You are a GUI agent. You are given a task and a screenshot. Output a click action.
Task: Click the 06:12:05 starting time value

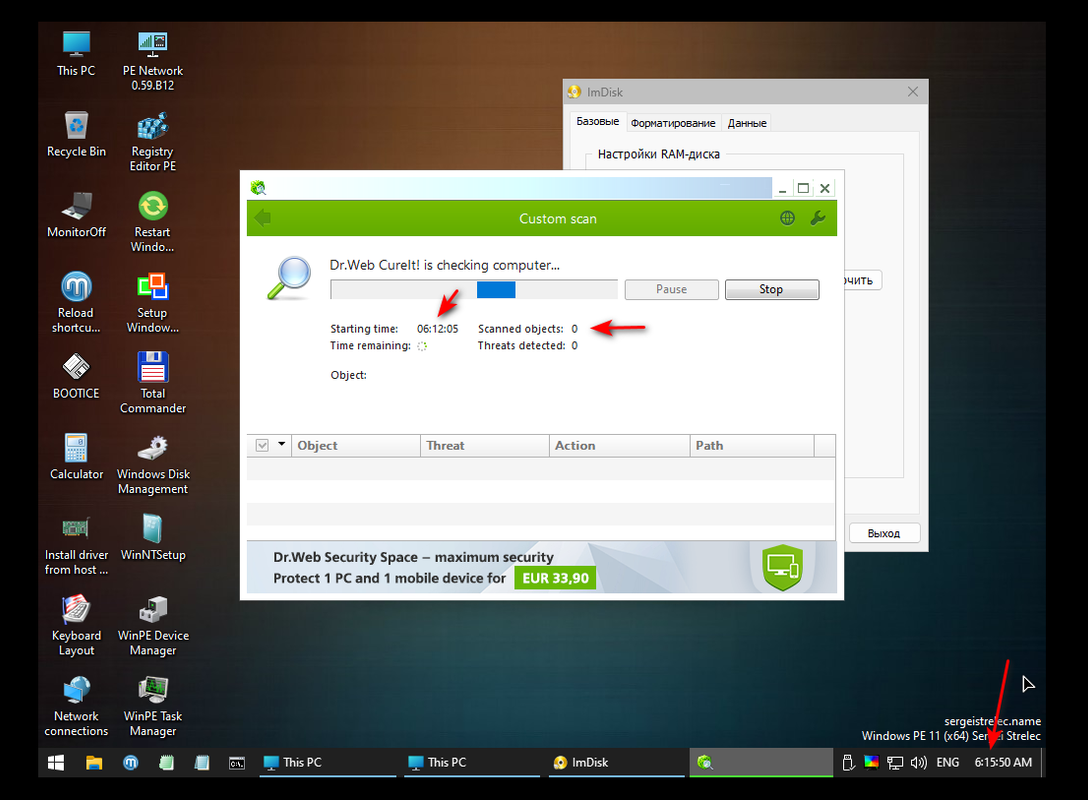tap(437, 329)
